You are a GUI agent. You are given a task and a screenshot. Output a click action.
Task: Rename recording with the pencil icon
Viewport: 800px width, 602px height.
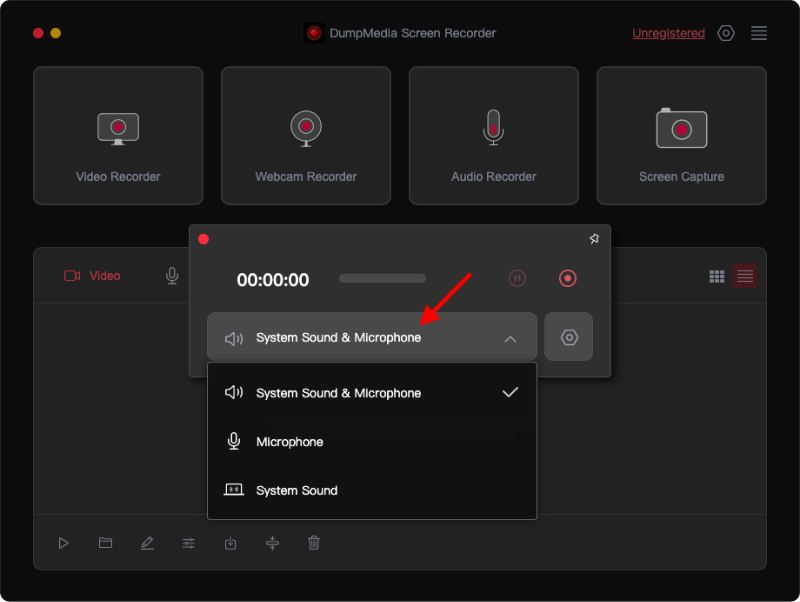click(147, 543)
